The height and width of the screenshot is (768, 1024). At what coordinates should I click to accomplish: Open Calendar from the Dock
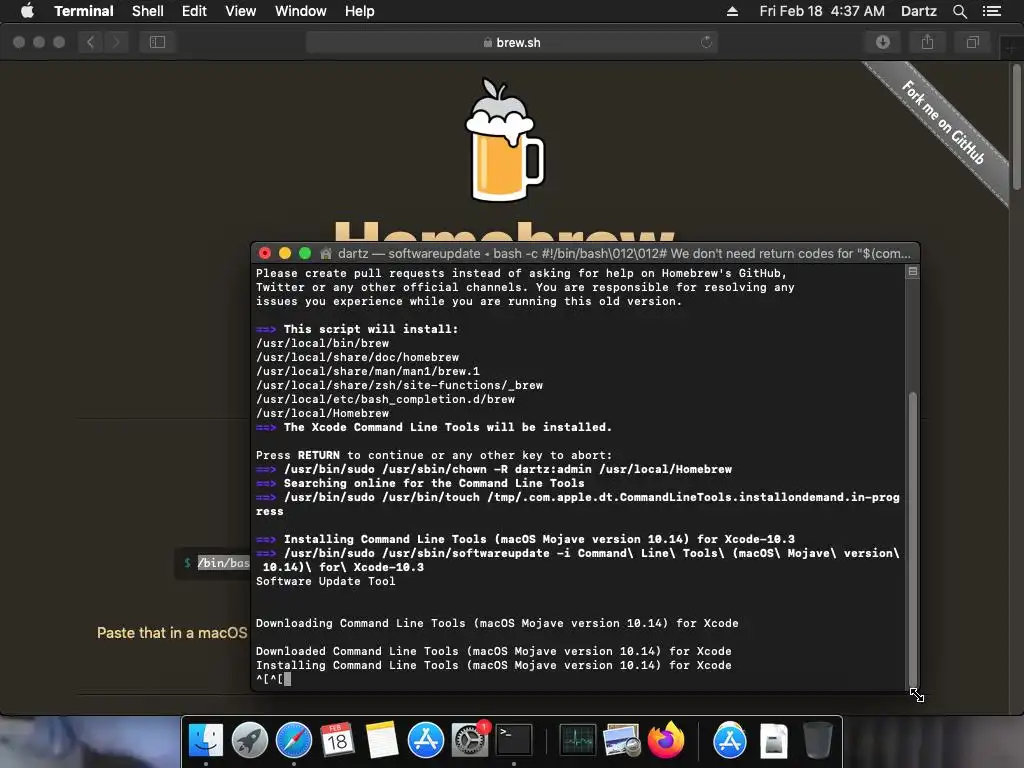tap(337, 741)
